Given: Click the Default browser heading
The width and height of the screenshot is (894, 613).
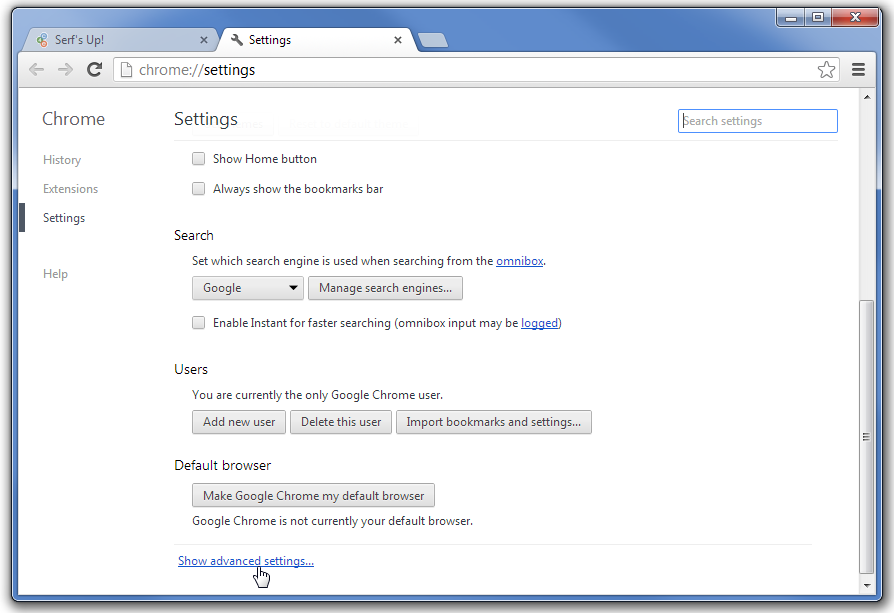Looking at the screenshot, I should [x=222, y=465].
